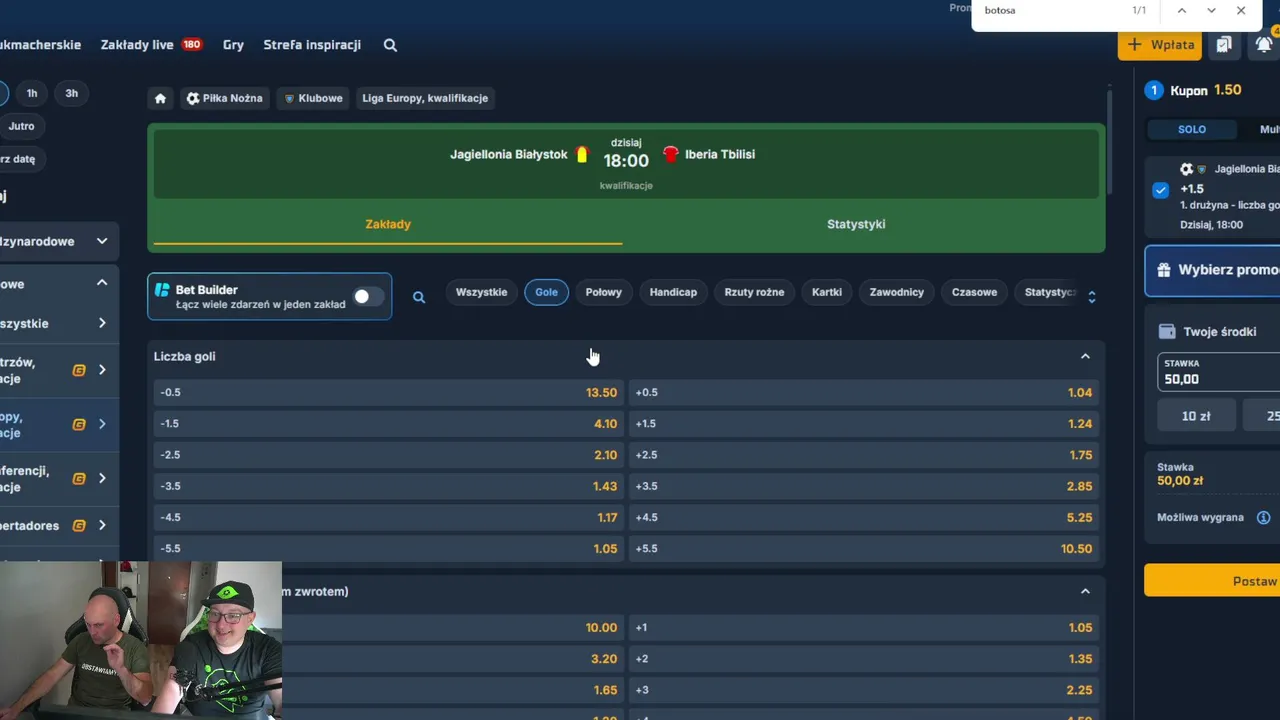Go to next find-bar match
Image resolution: width=1280 pixels, height=720 pixels.
tap(1211, 10)
